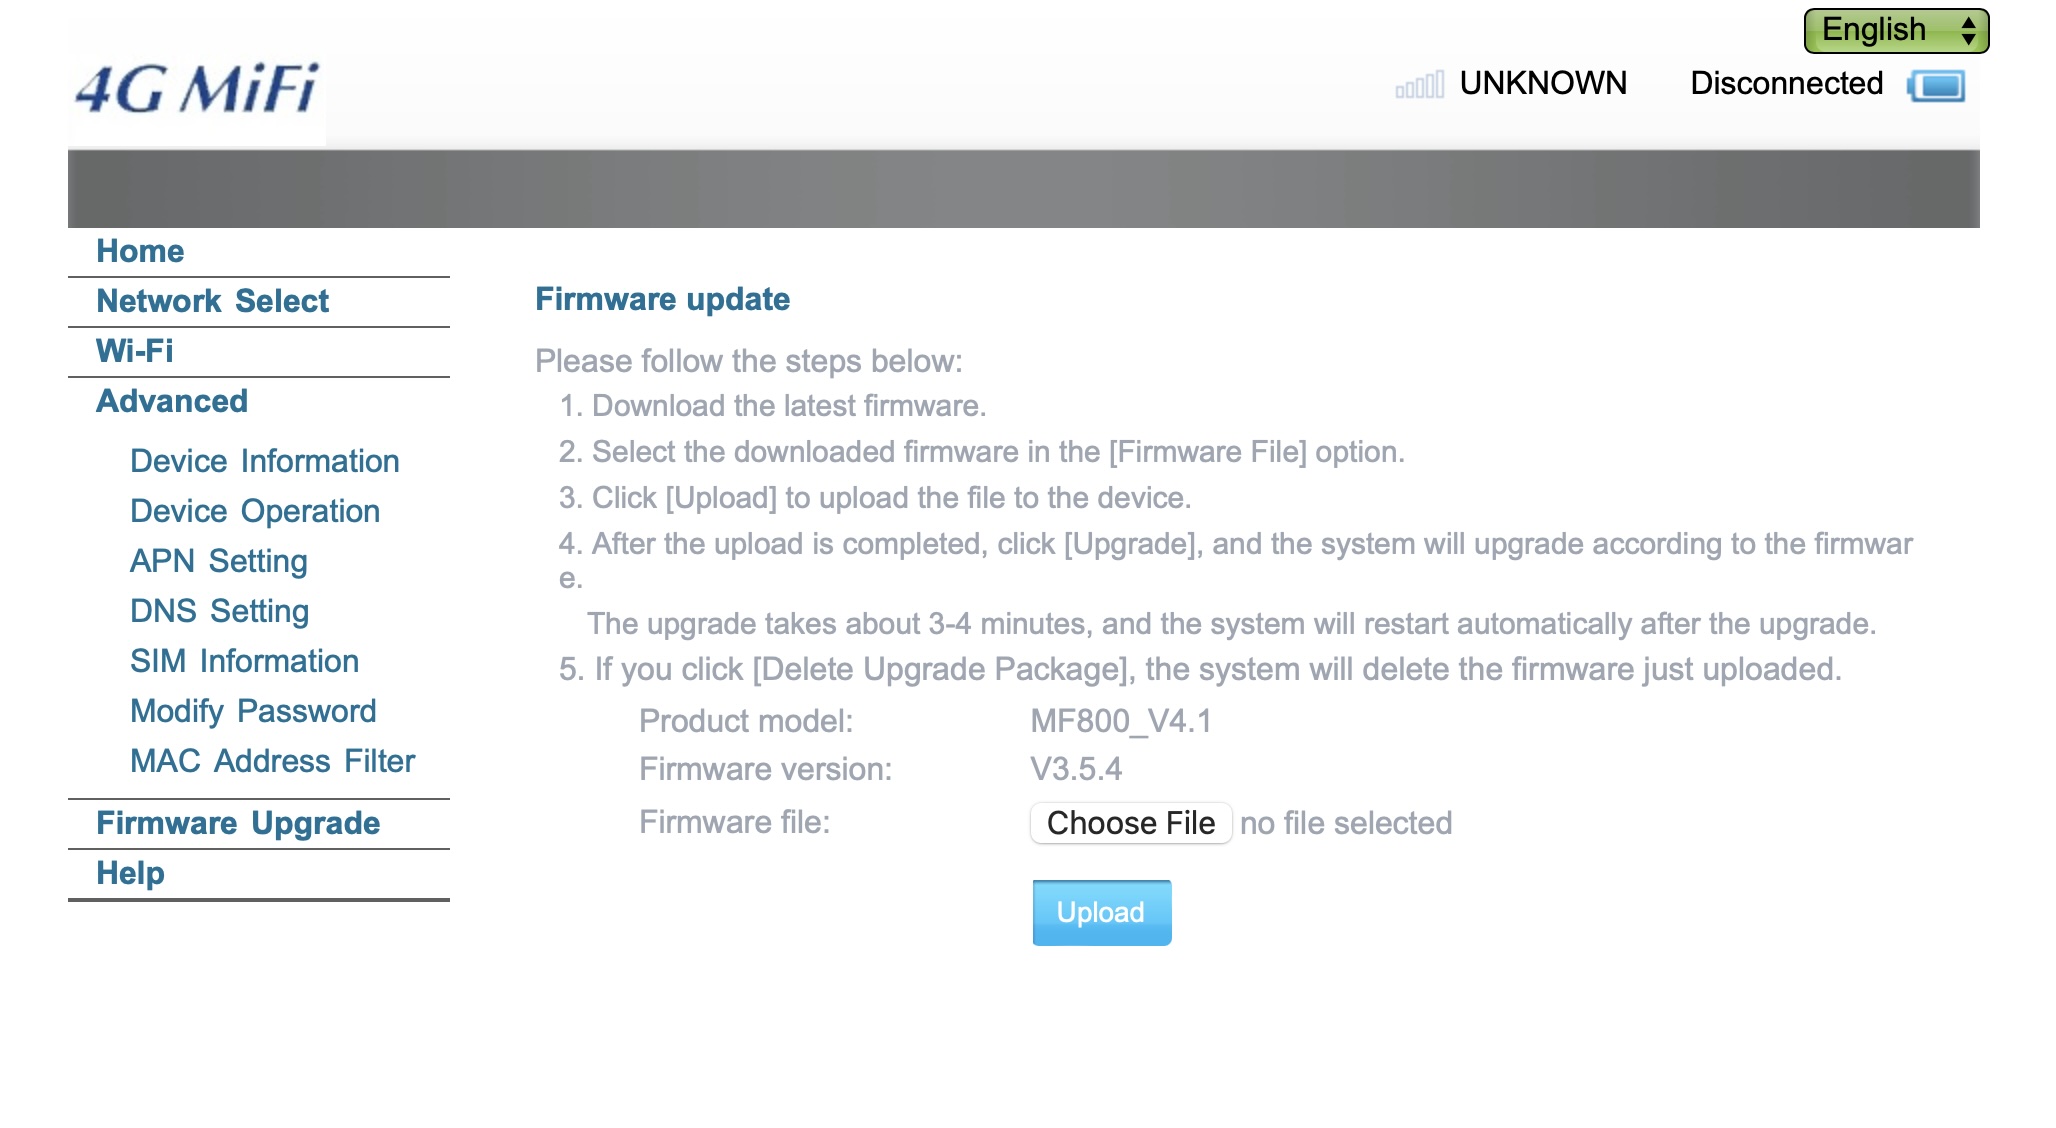Collapse the Advanced menu section
This screenshot has height=1128, width=2056.
click(x=172, y=401)
